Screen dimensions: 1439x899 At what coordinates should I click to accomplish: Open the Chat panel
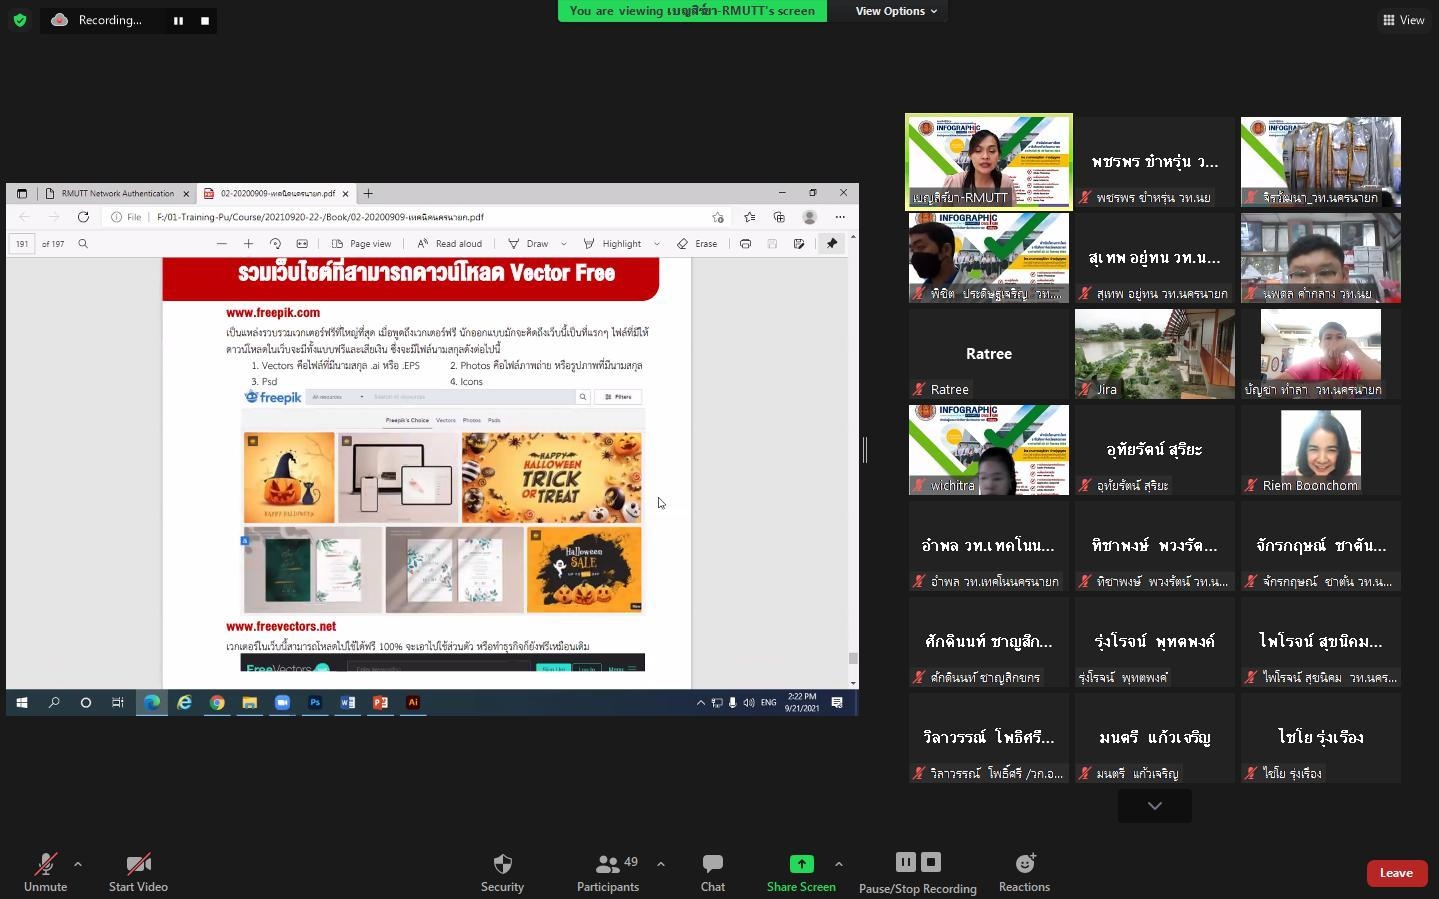point(713,872)
